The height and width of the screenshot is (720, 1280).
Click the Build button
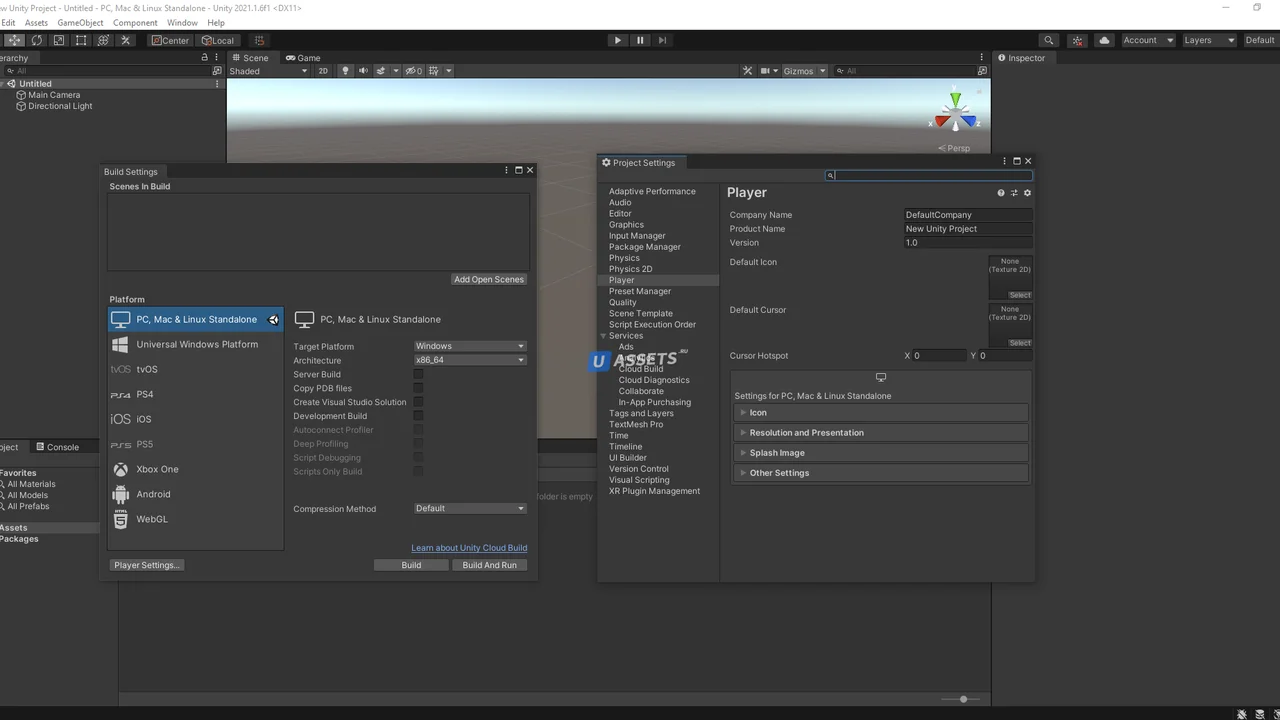(411, 565)
